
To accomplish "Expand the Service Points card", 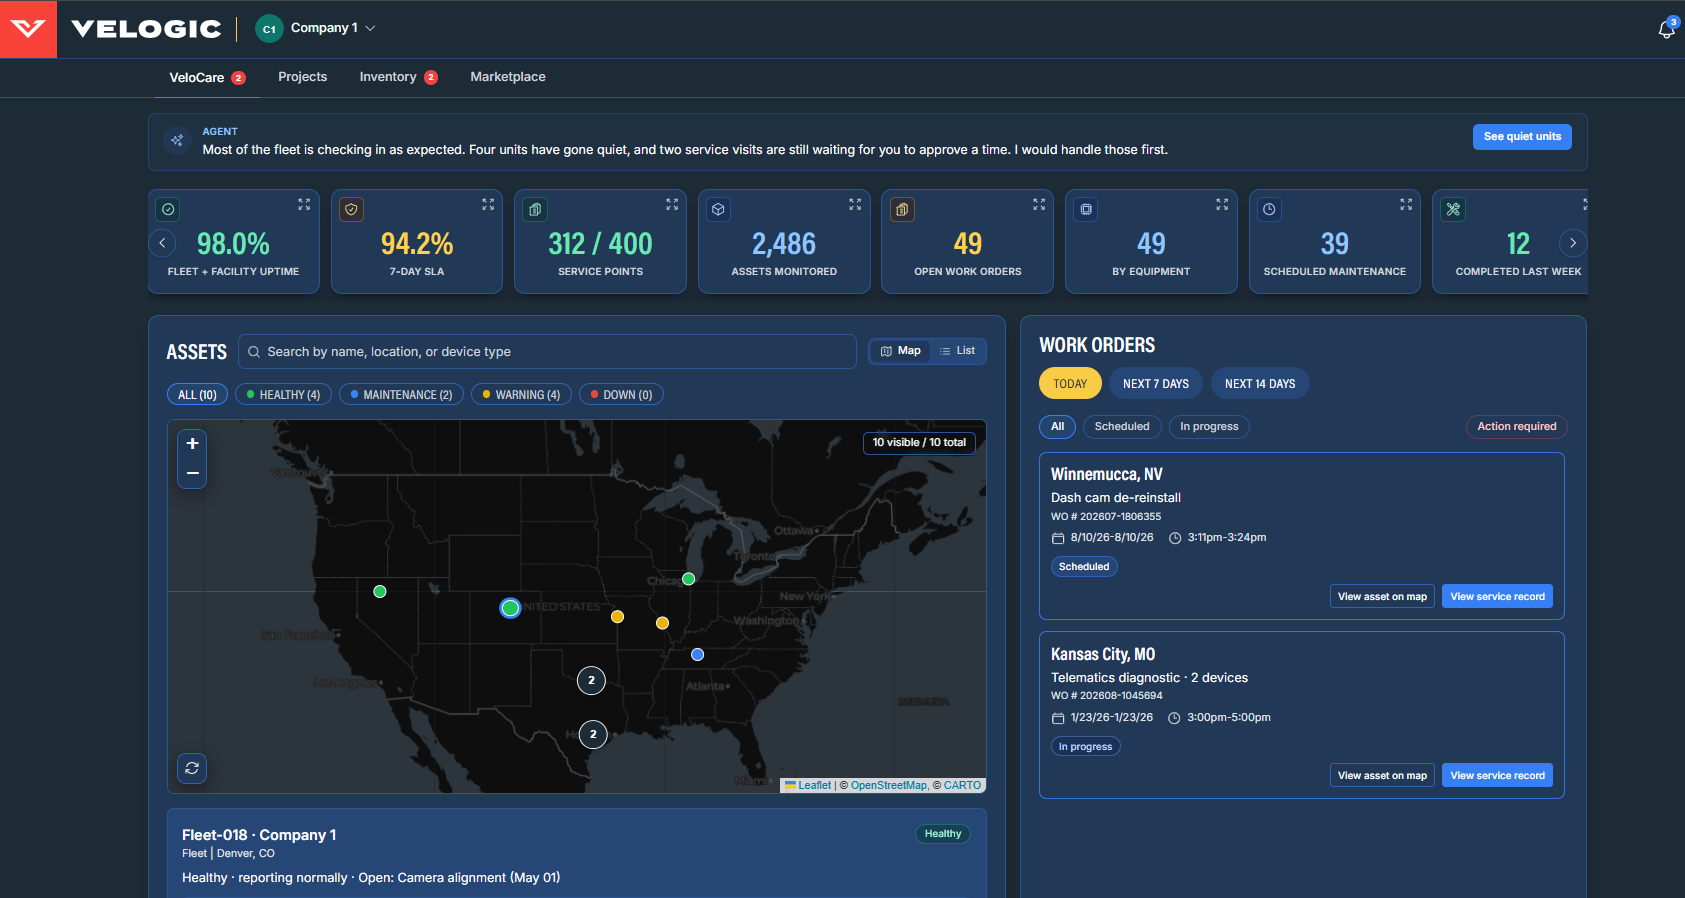I will click(x=672, y=204).
